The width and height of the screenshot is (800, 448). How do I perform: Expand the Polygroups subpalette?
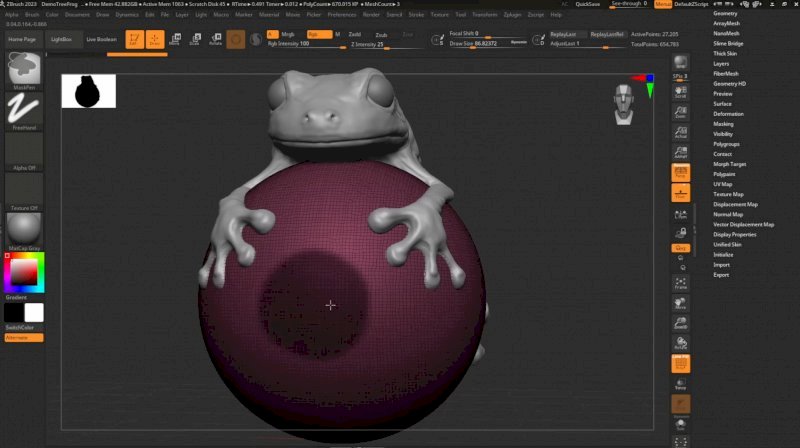click(723, 144)
